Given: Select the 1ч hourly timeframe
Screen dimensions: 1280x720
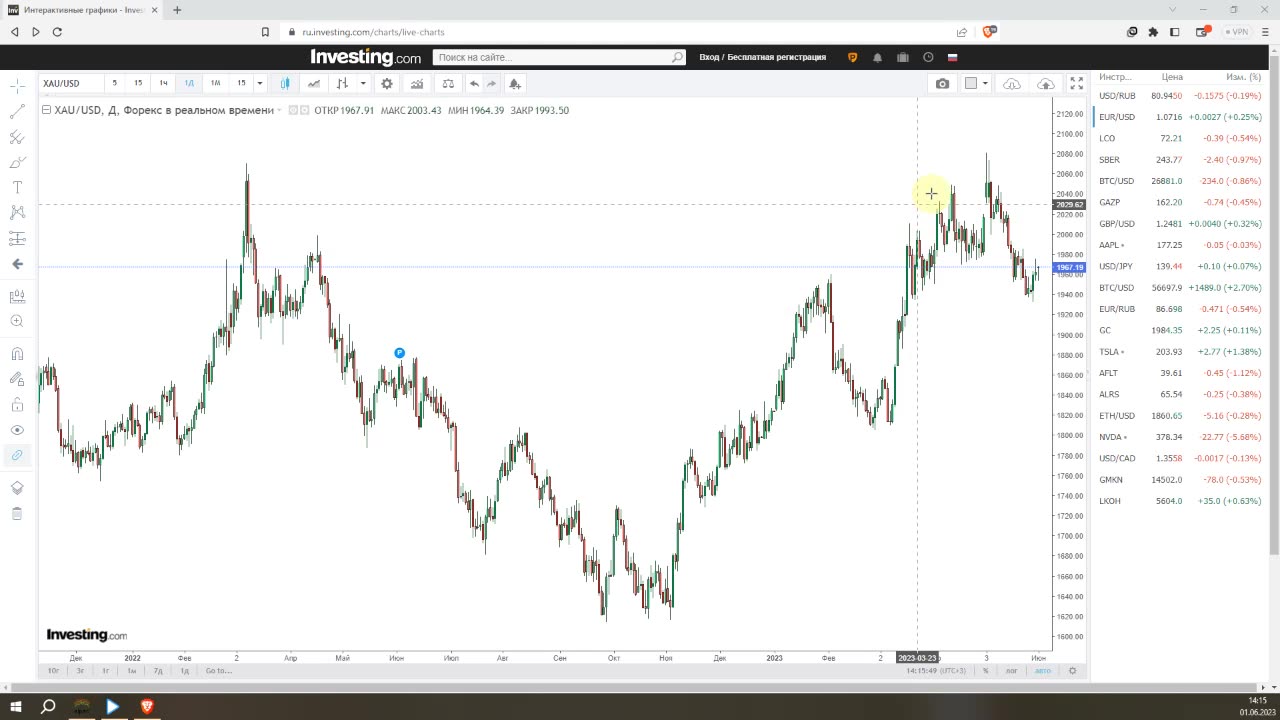Looking at the screenshot, I should [x=163, y=83].
